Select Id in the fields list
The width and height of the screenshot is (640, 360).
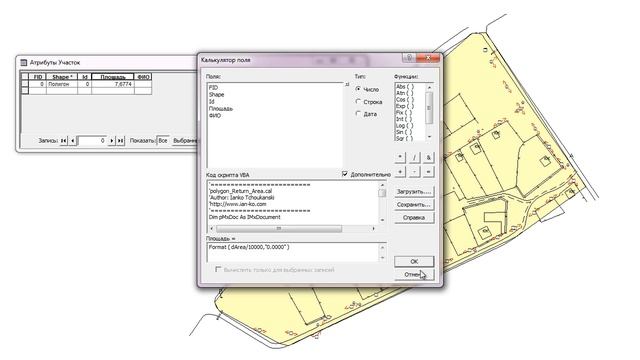211,101
